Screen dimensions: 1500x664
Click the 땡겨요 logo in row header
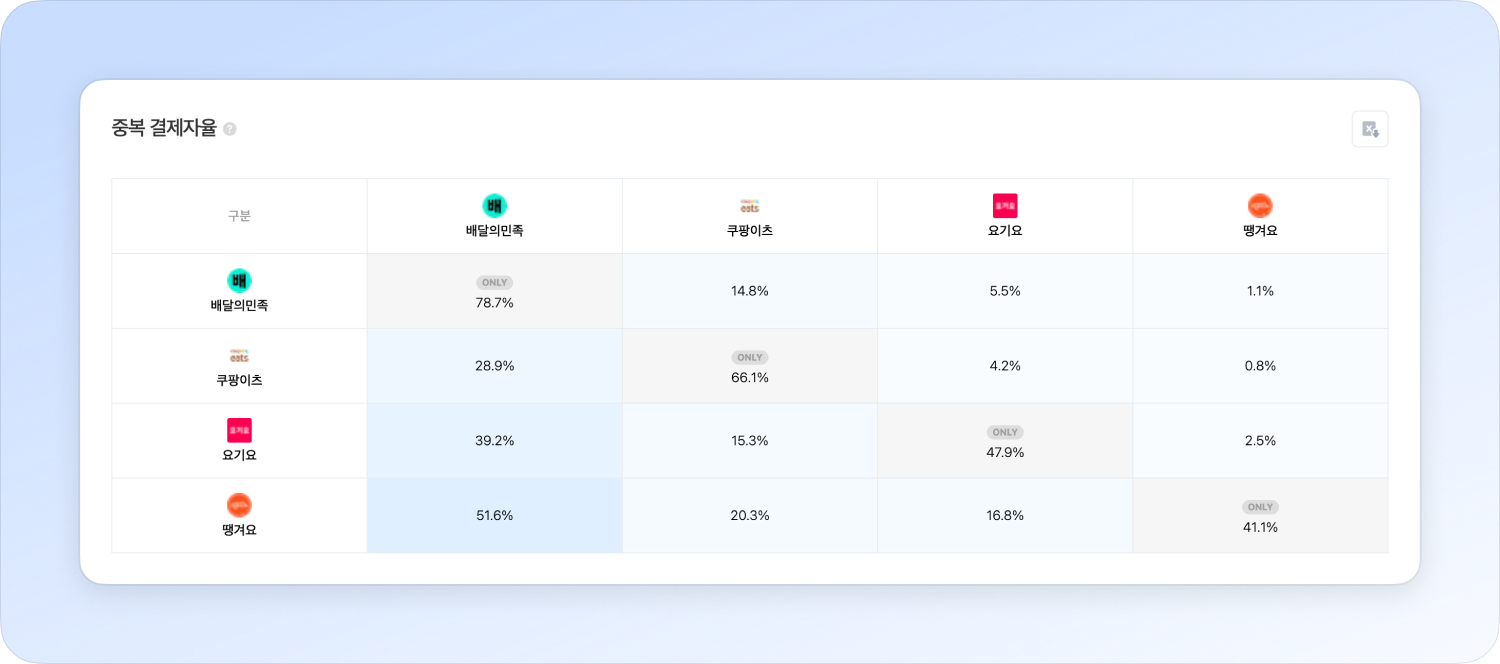tap(239, 505)
